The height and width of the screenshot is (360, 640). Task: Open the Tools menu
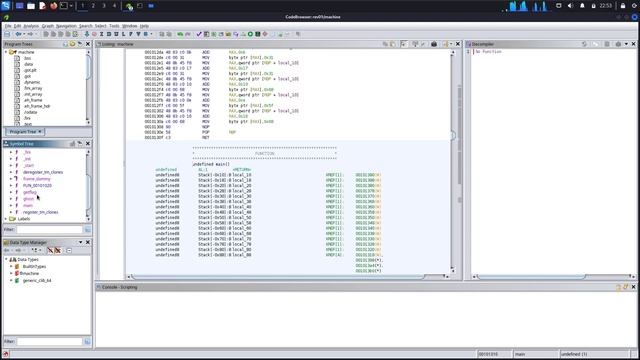(114, 26)
